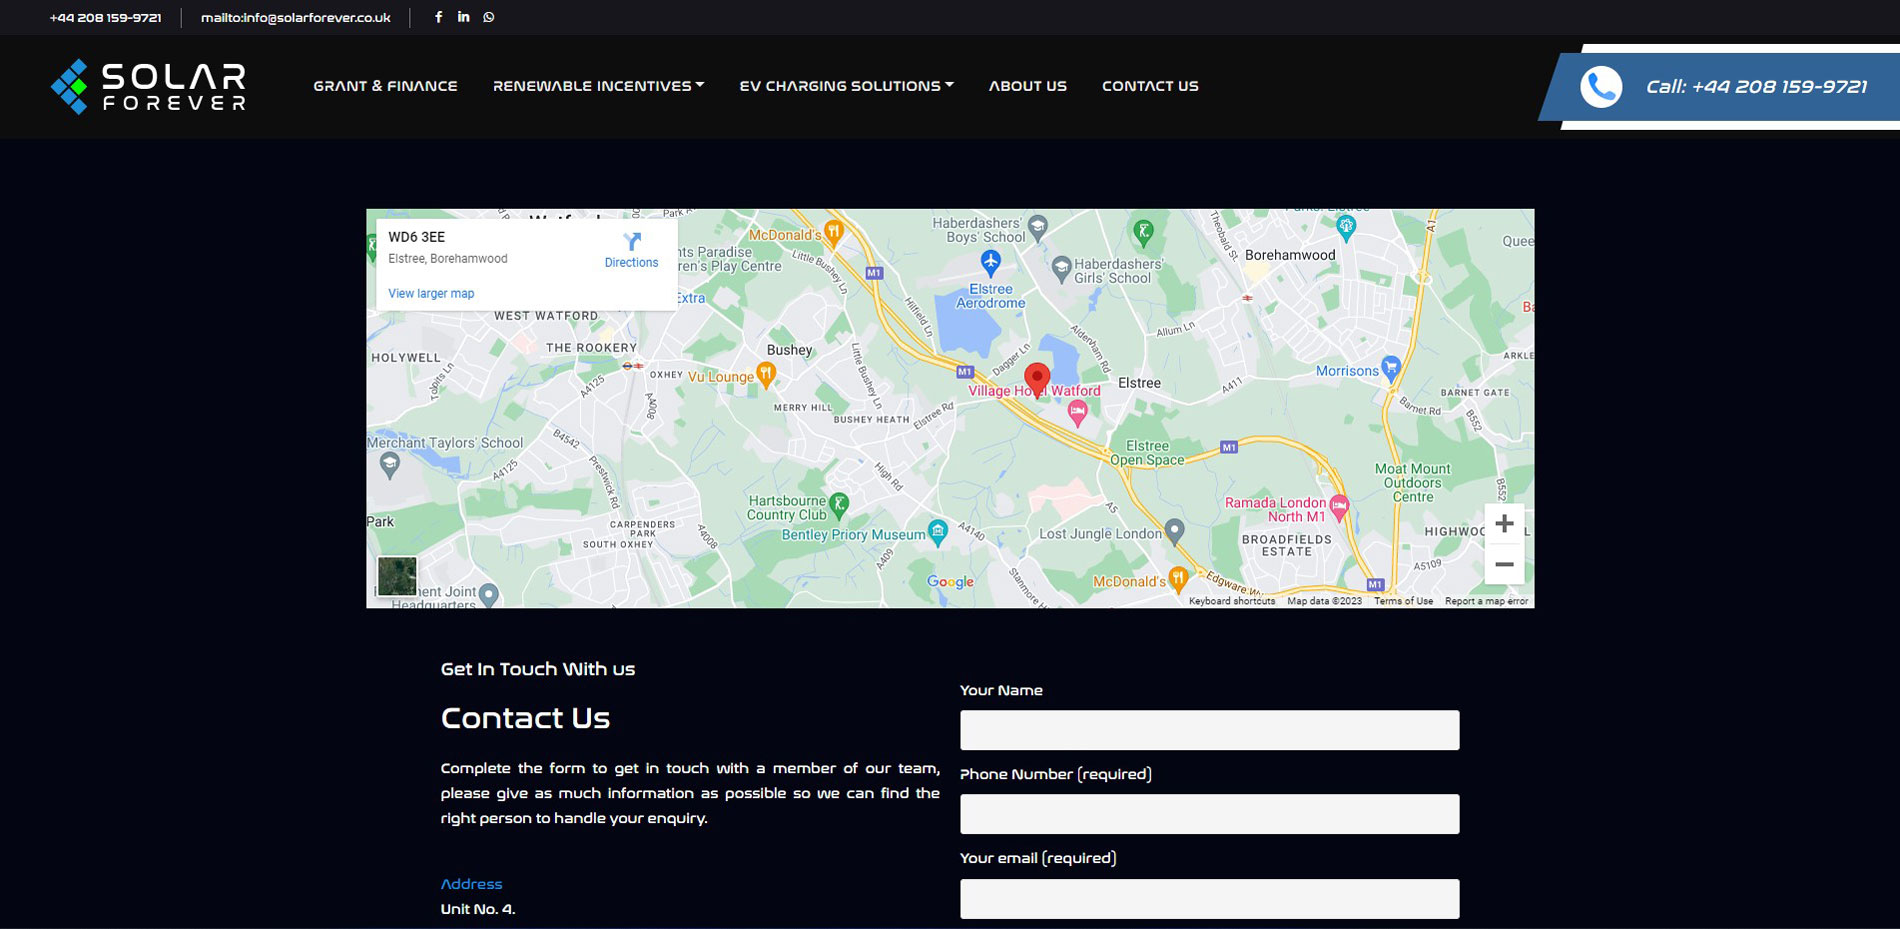
Task: Click the Elstree Aerodrome airplane marker
Action: coord(990,263)
